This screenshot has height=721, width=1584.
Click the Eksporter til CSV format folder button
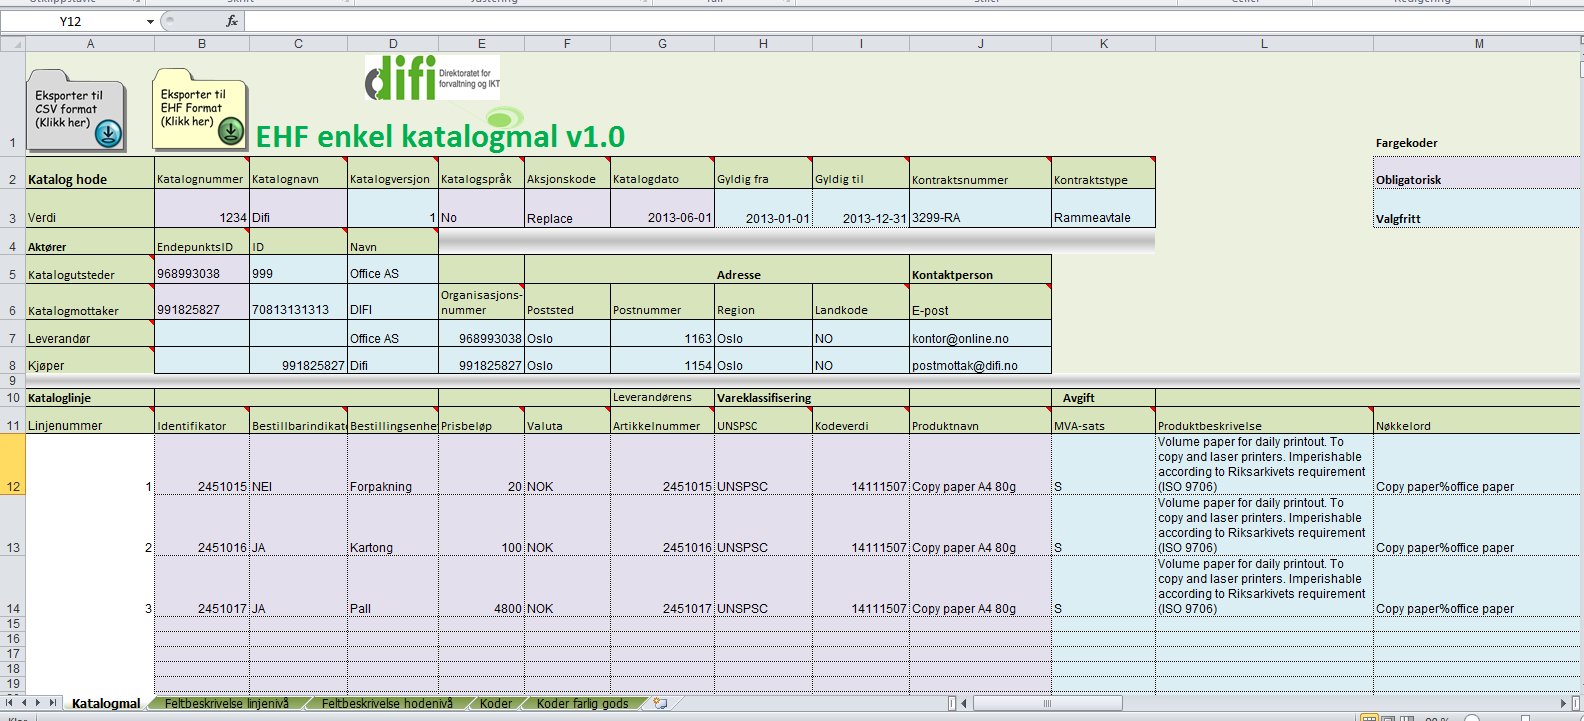[x=76, y=110]
